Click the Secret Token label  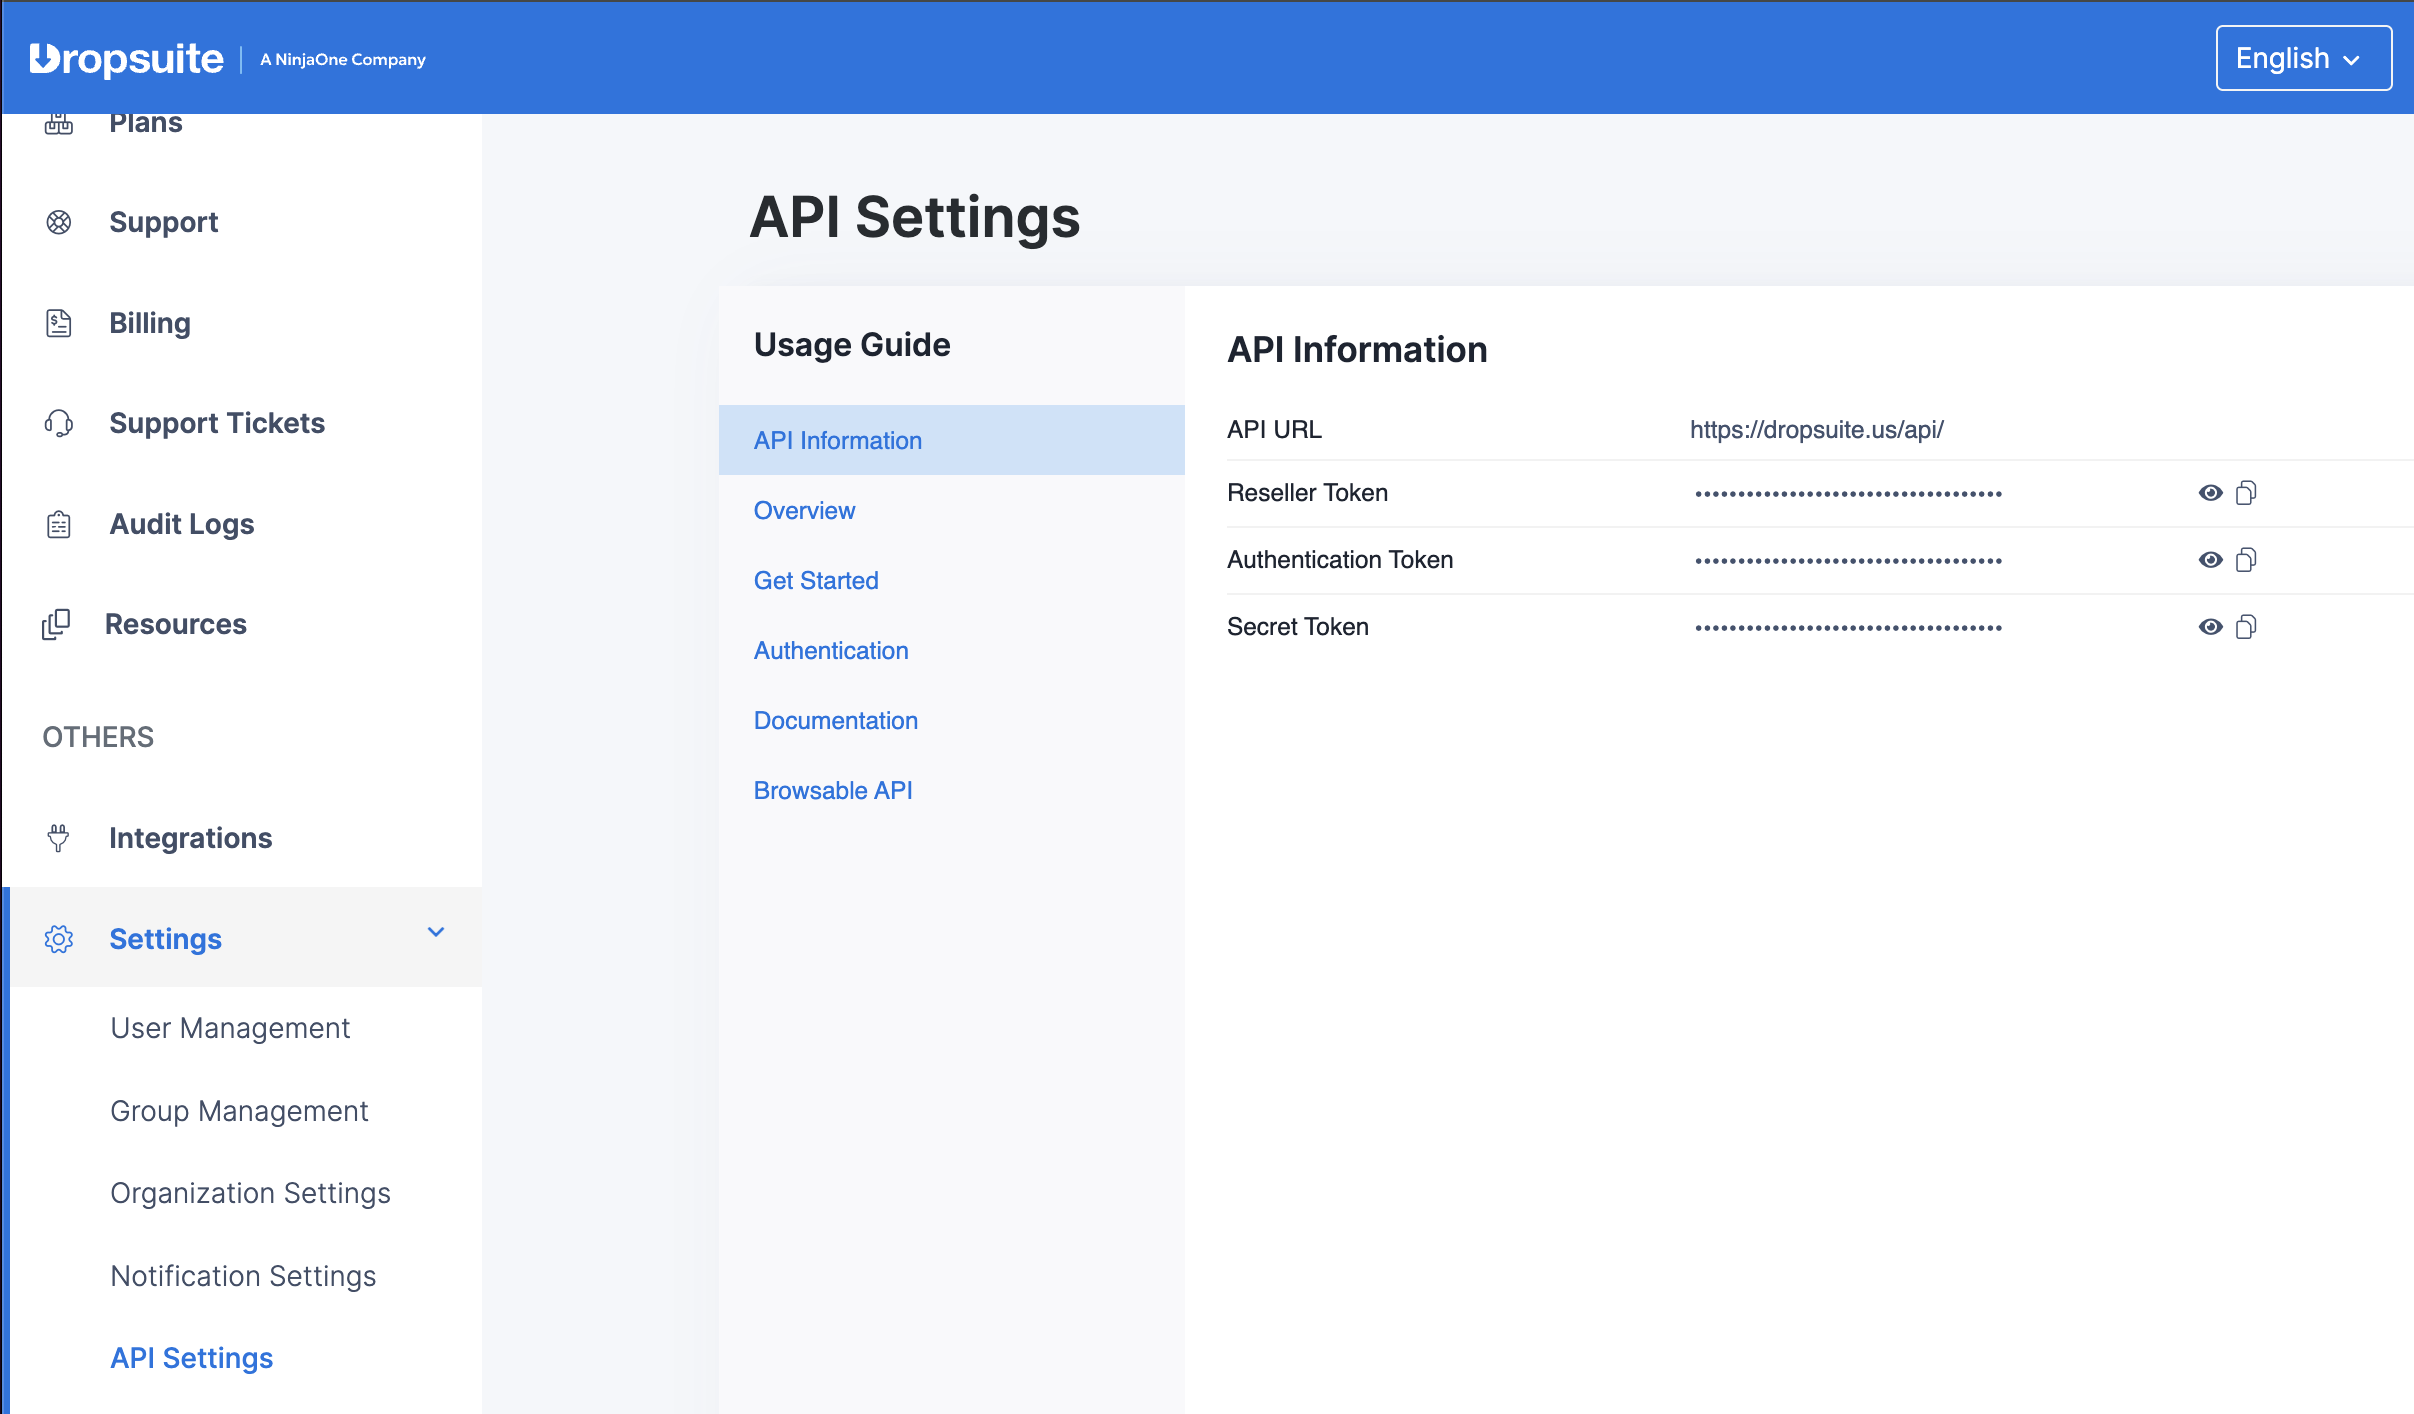pyautogui.click(x=1298, y=627)
